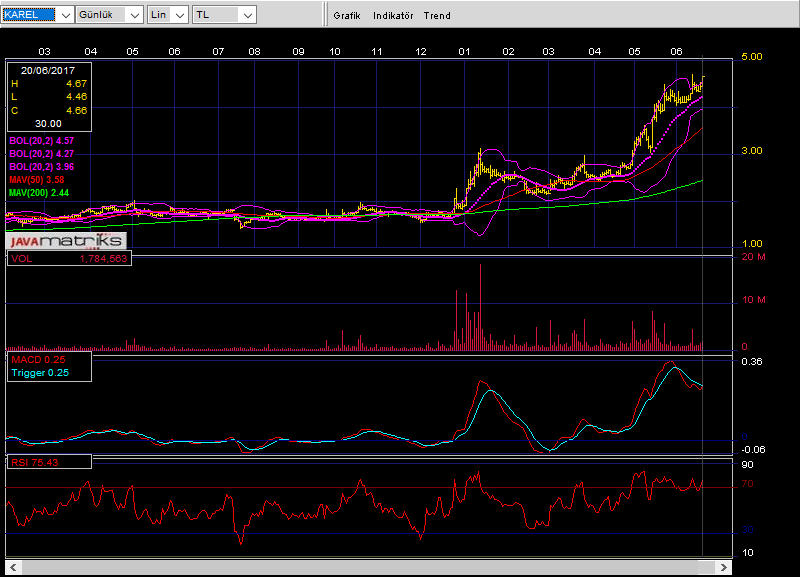The width and height of the screenshot is (800, 577).
Task: Click the JavaMatriks logo
Action: 65,241
